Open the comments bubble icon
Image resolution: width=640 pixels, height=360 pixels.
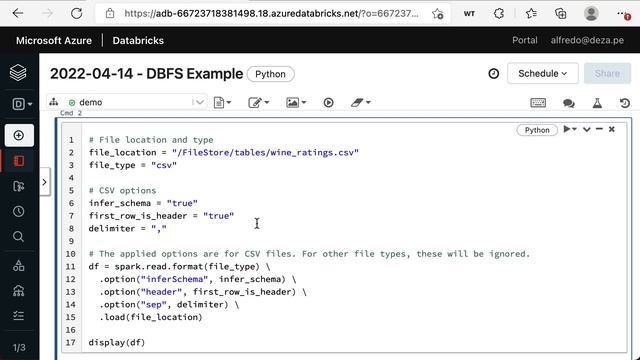(569, 103)
